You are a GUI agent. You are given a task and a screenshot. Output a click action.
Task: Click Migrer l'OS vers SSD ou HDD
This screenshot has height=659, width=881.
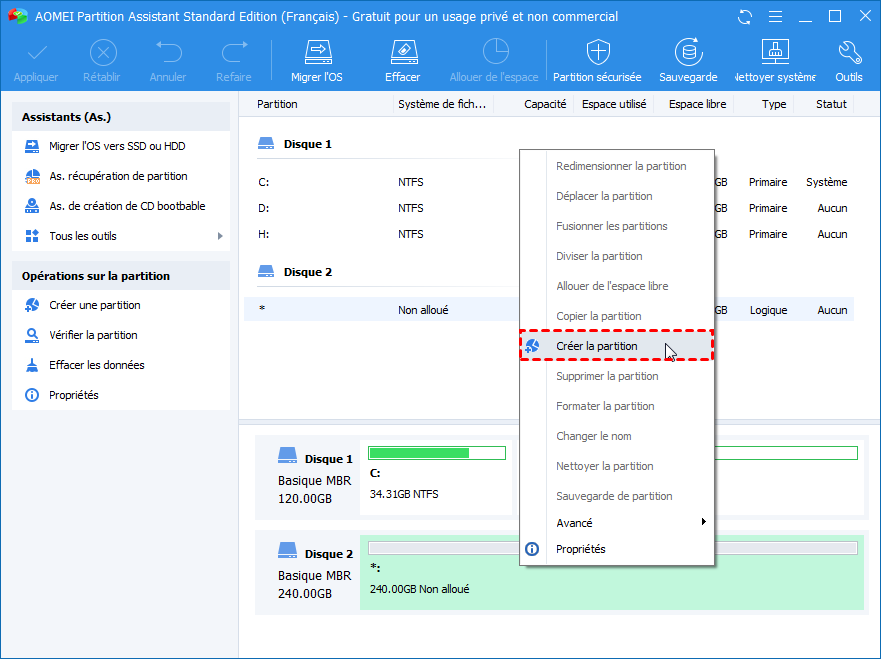117,146
